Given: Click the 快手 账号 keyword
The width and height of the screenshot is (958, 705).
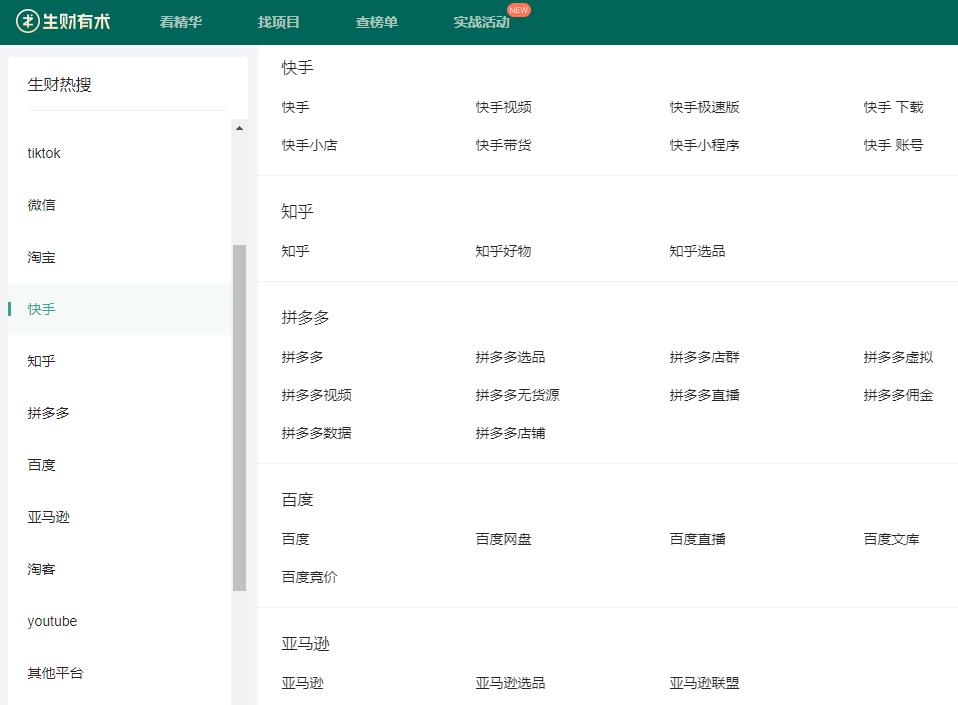Looking at the screenshot, I should (x=893, y=145).
